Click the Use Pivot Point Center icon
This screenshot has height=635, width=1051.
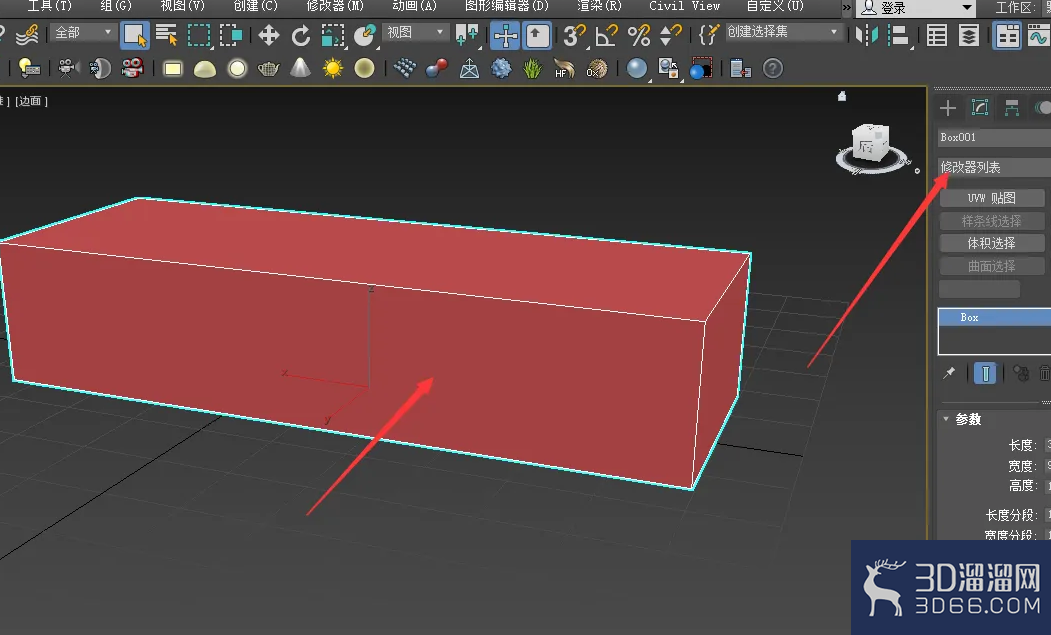(x=467, y=35)
